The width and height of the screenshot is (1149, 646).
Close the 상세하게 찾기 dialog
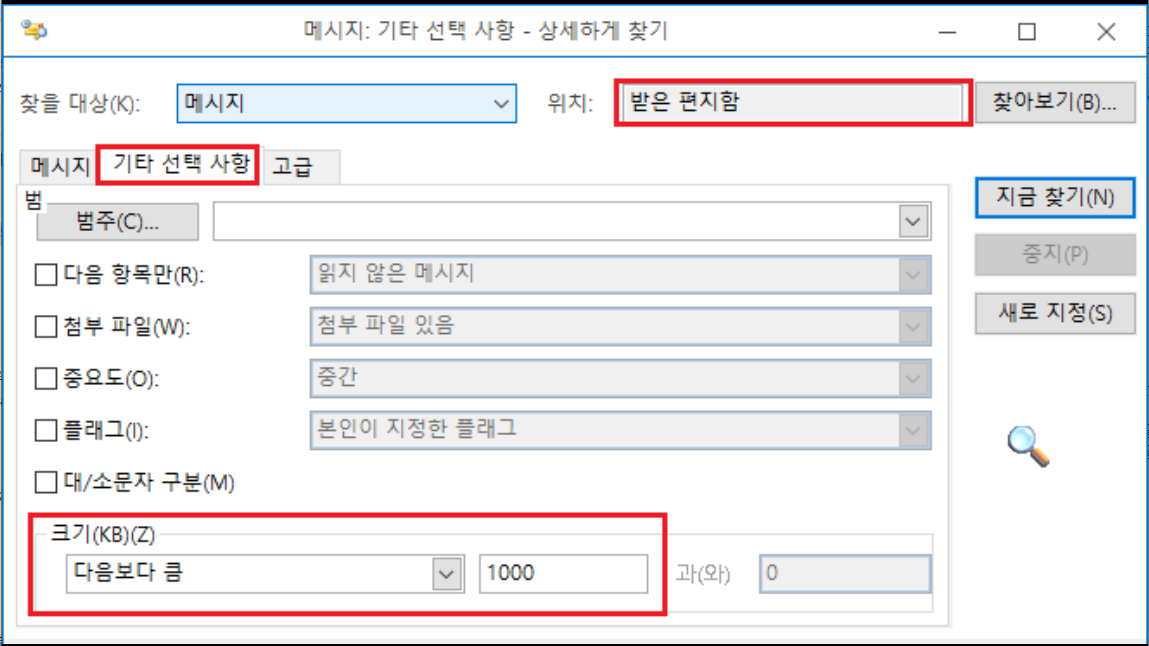tap(1106, 32)
